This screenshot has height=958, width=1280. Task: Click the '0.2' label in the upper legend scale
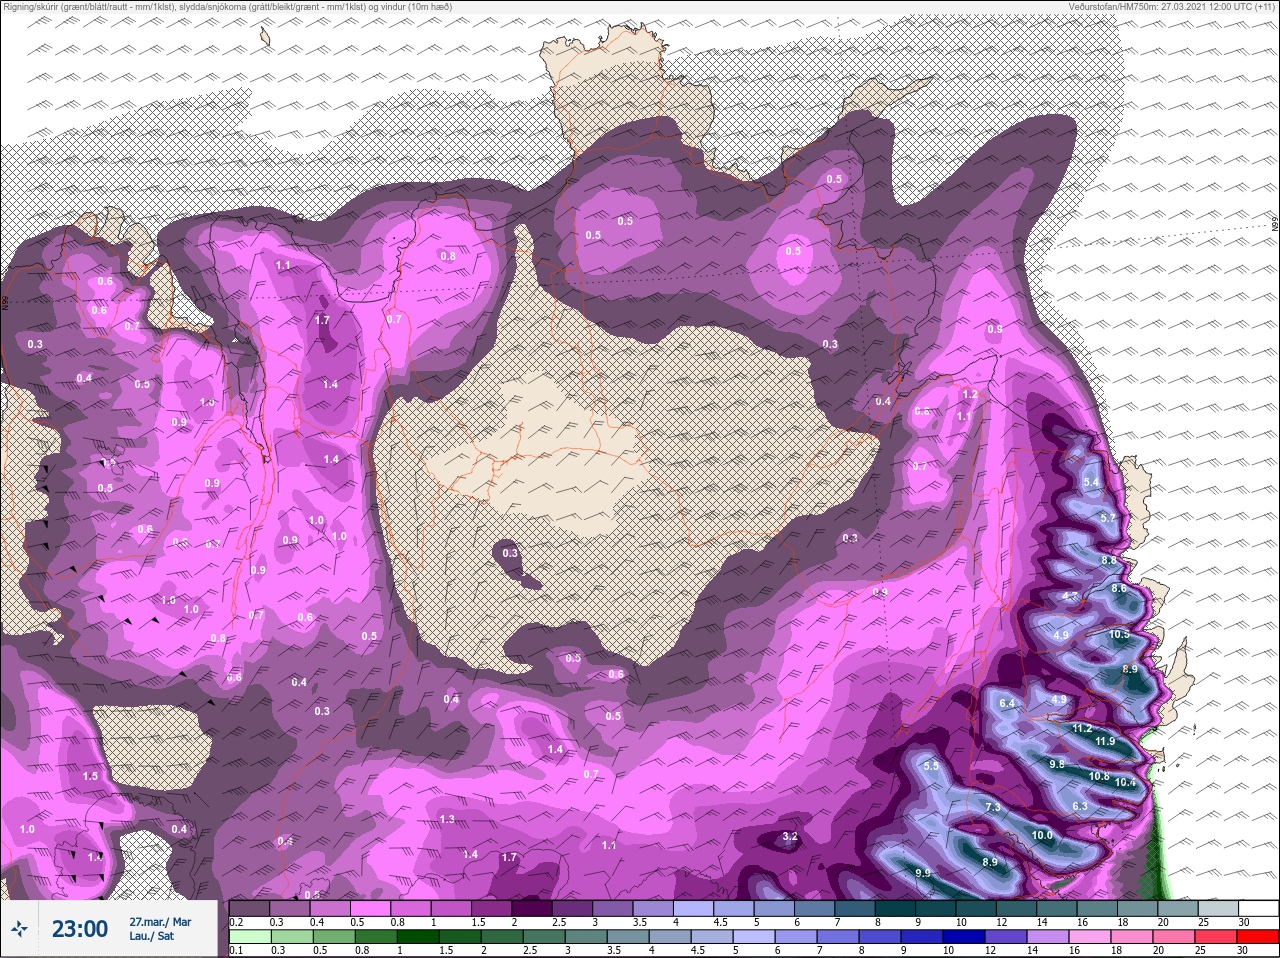pyautogui.click(x=236, y=922)
